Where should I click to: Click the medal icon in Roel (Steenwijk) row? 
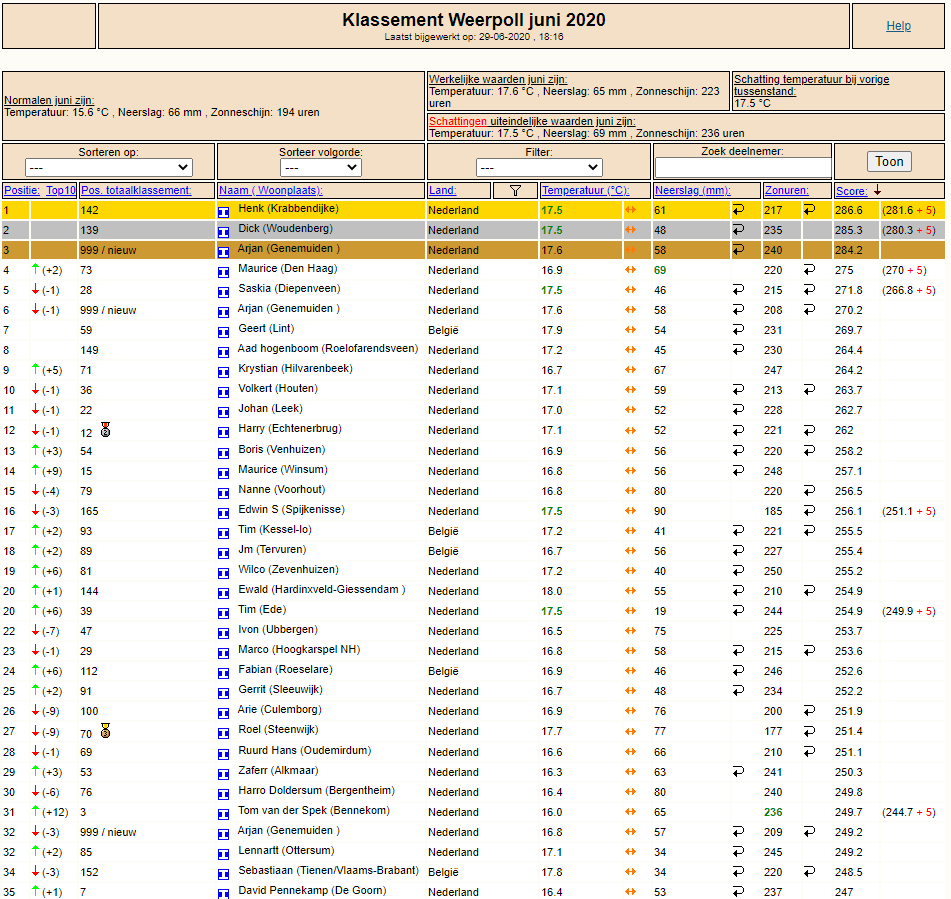click(105, 731)
